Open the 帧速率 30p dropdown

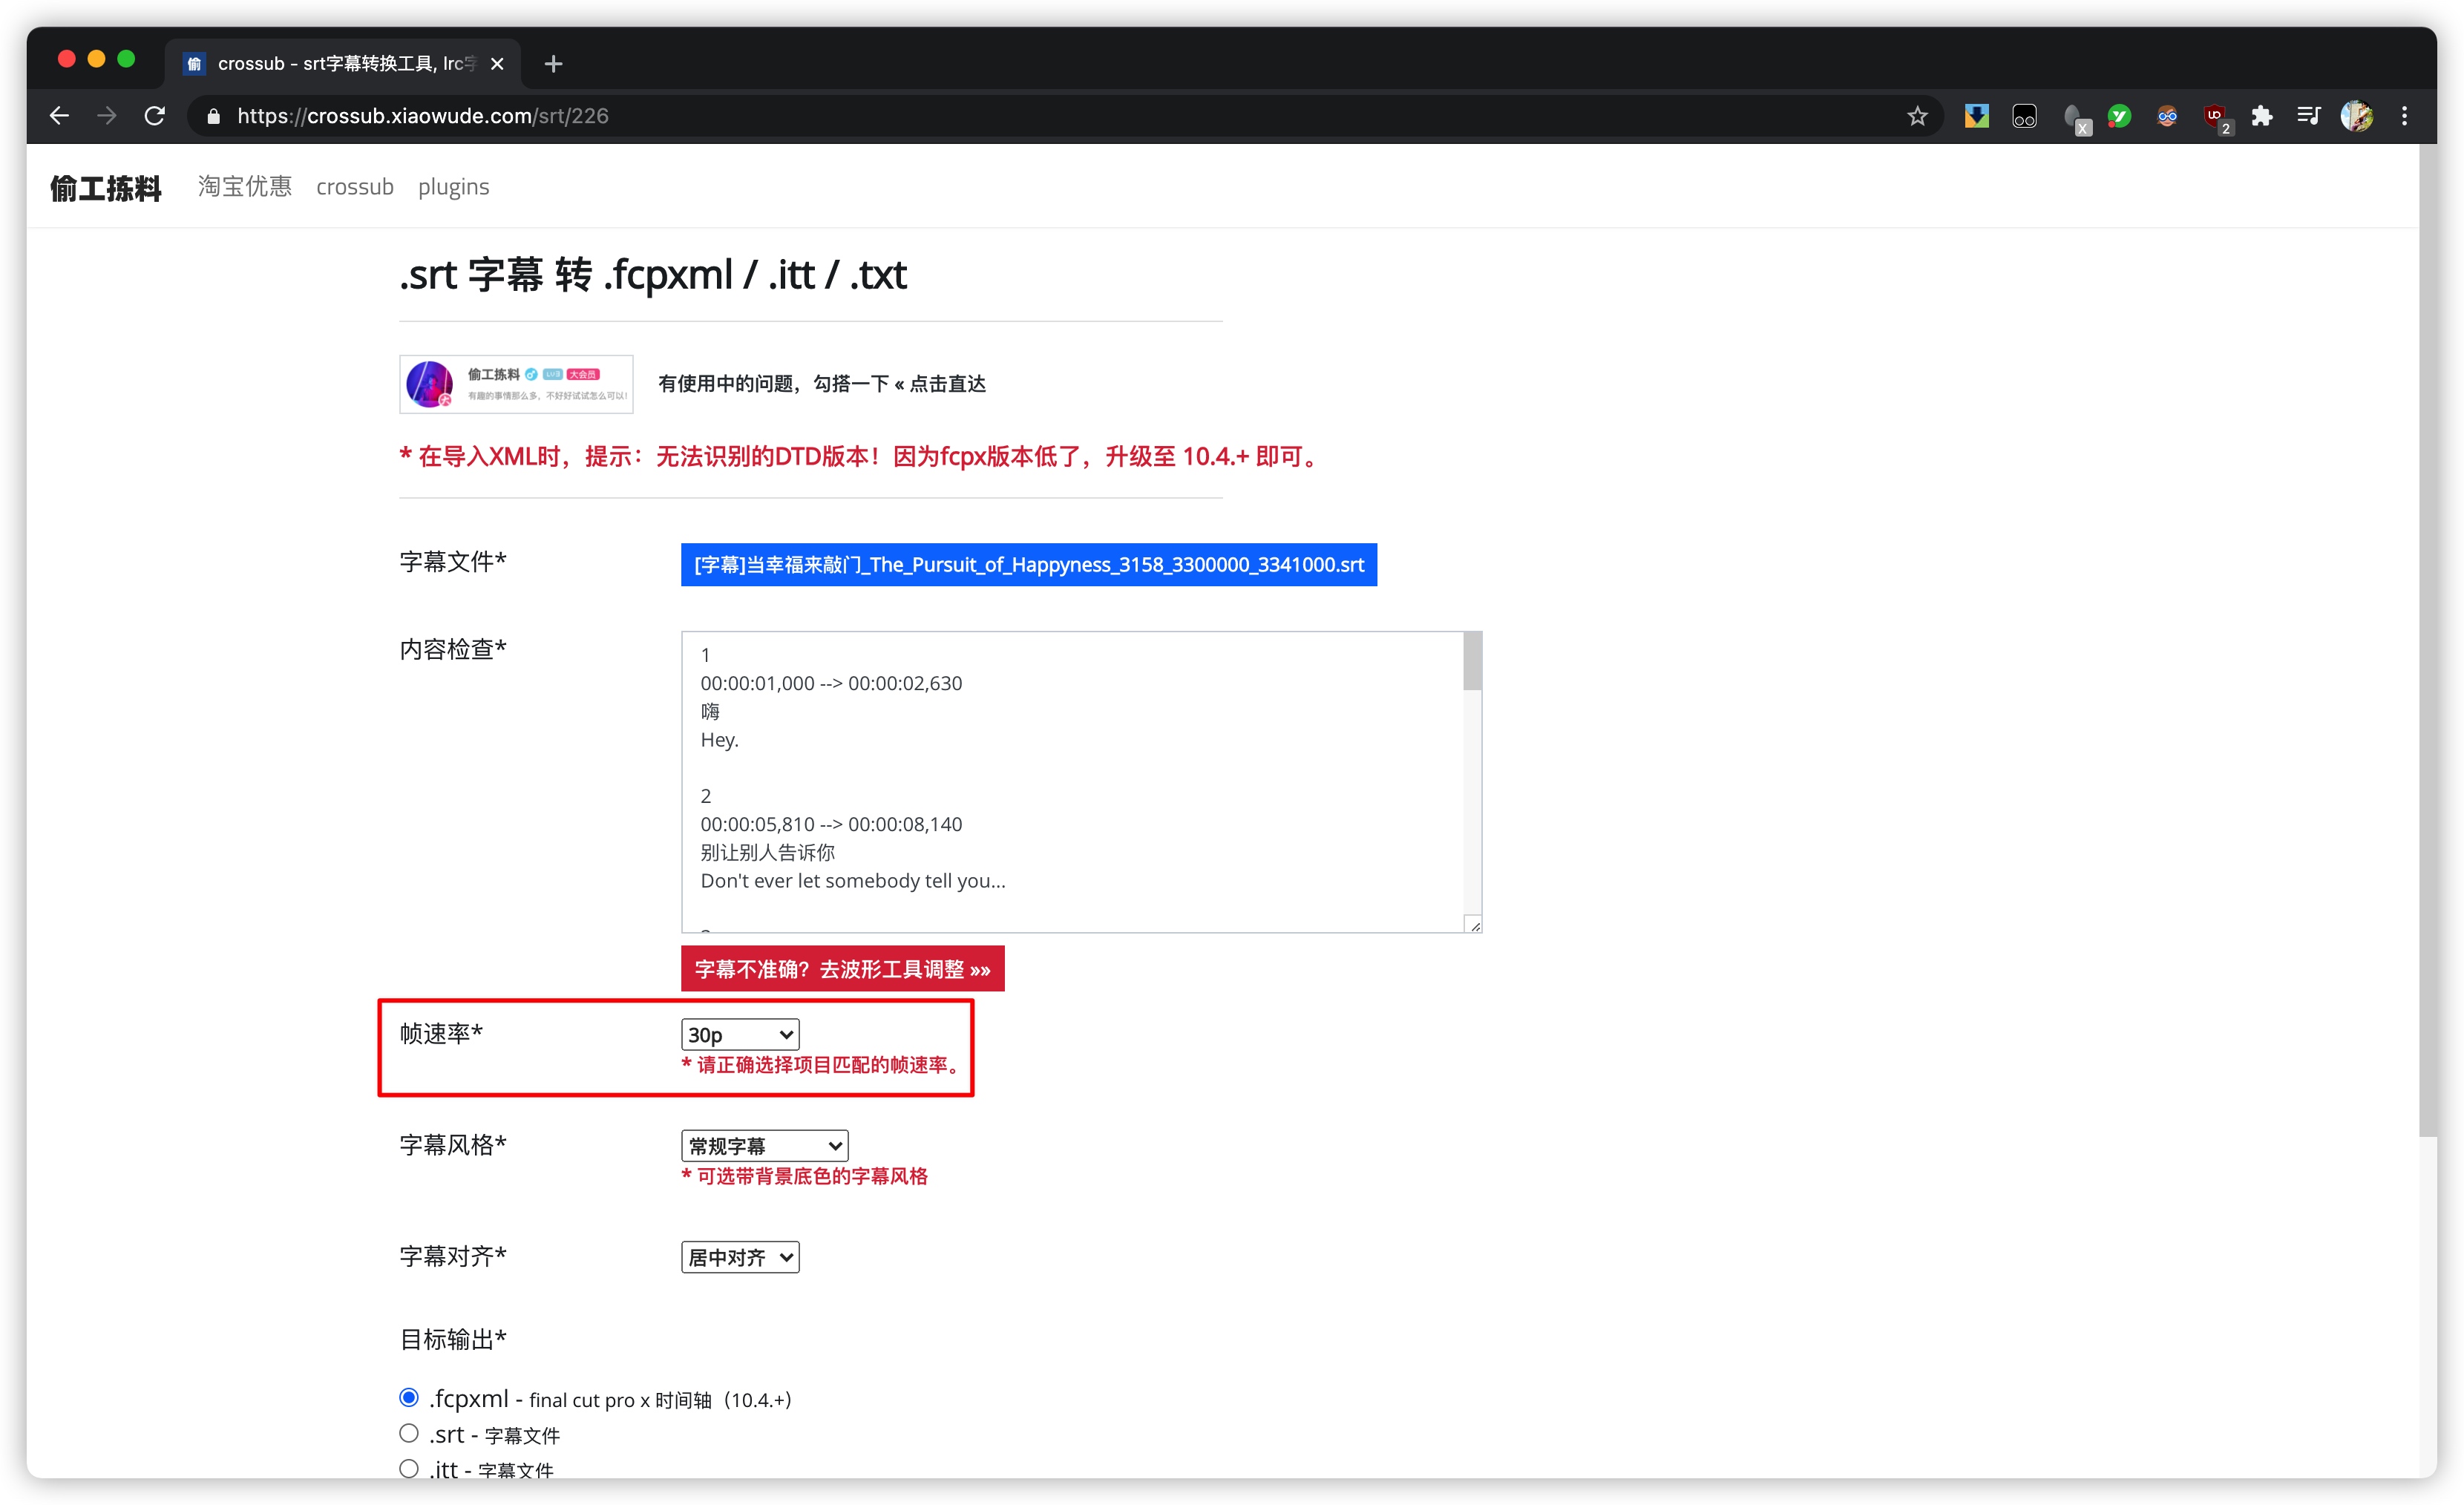coord(739,1035)
